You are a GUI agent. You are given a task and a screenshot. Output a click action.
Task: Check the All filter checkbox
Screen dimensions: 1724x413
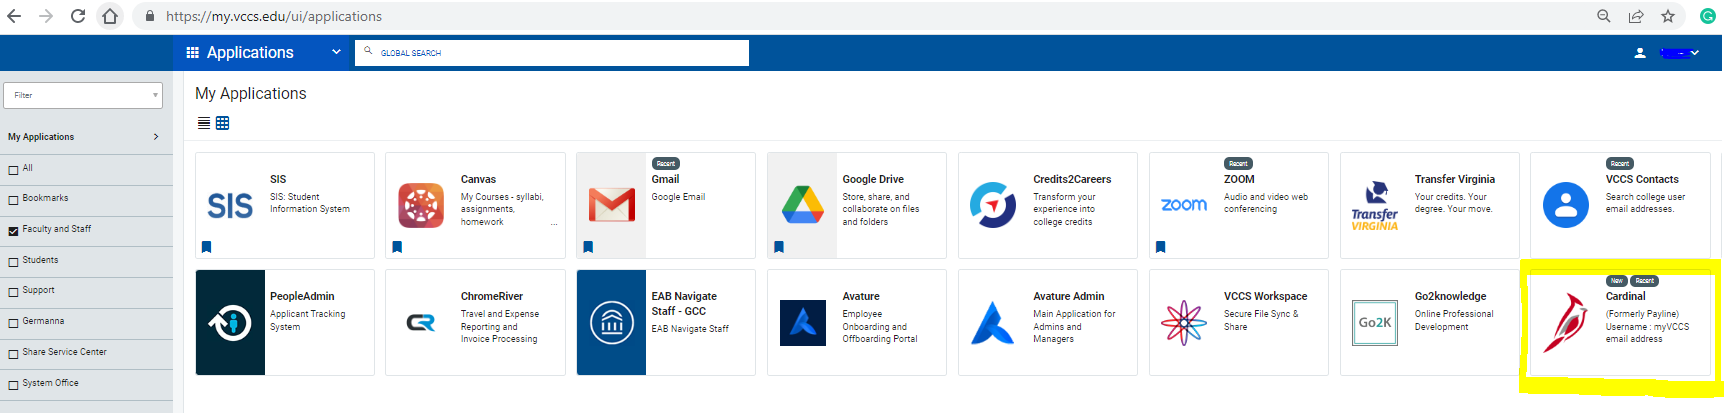[13, 170]
